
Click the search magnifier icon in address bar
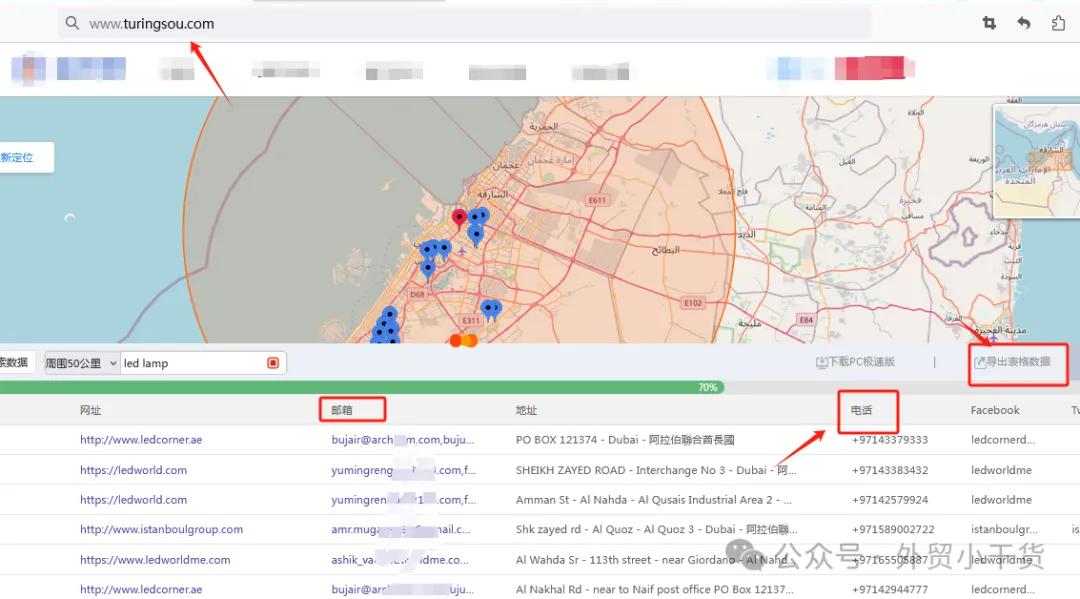pyautogui.click(x=72, y=23)
